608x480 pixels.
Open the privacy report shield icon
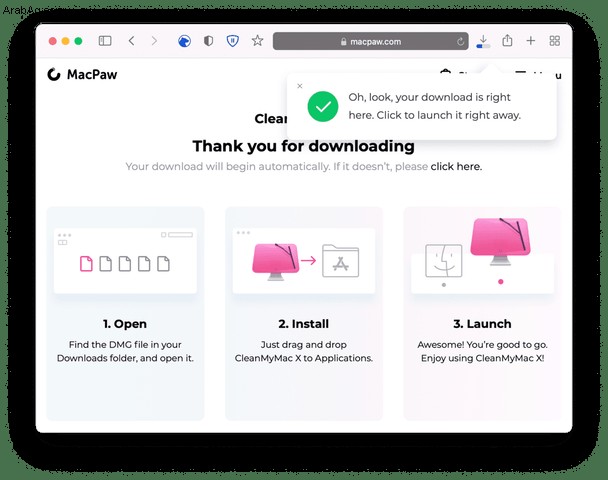[208, 41]
